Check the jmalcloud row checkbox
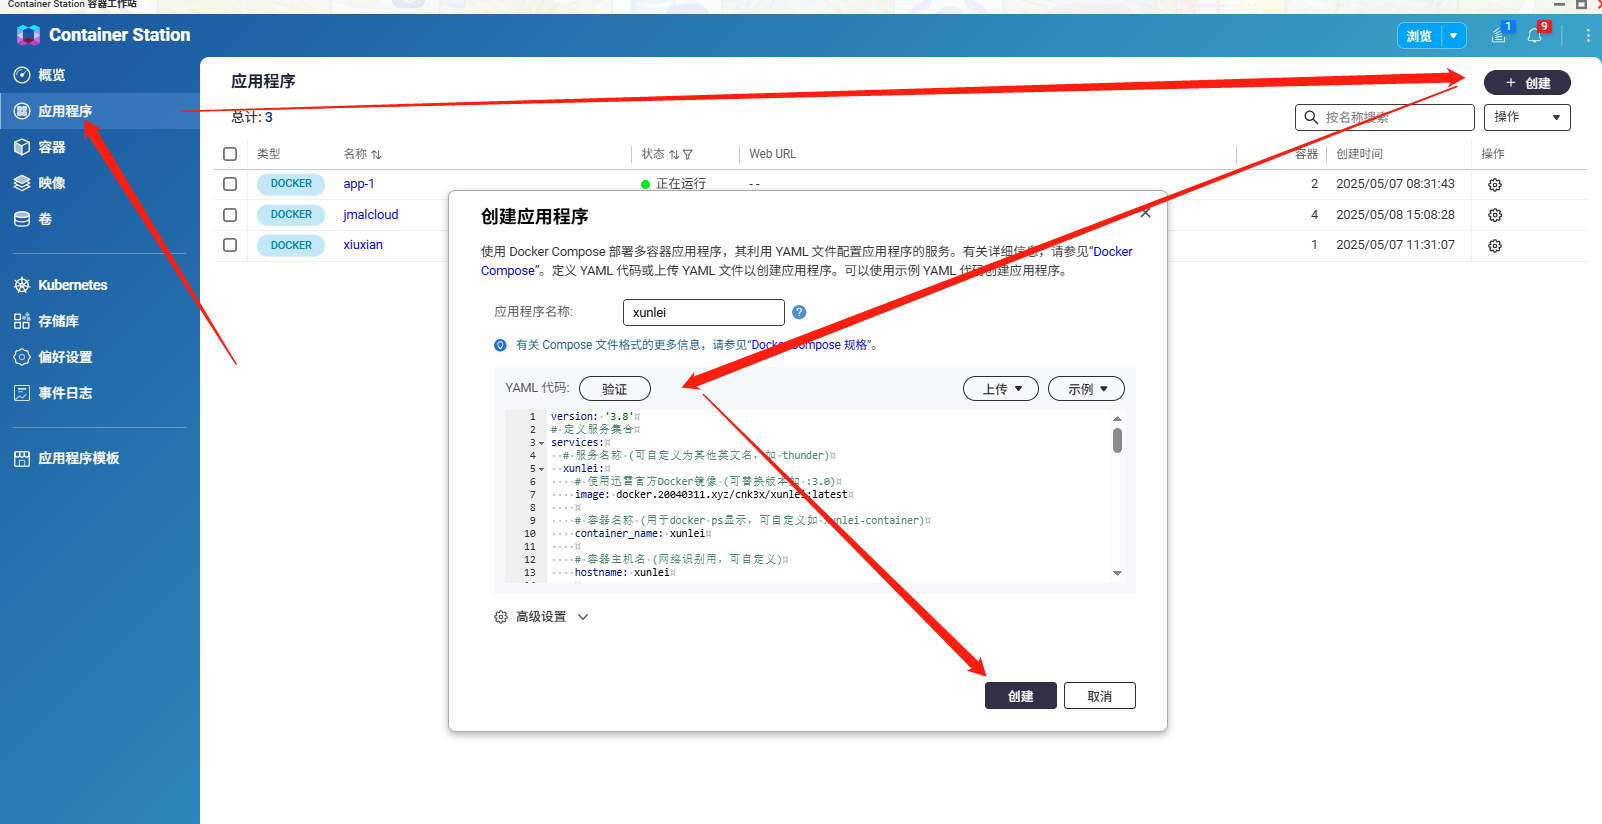 pyautogui.click(x=230, y=215)
